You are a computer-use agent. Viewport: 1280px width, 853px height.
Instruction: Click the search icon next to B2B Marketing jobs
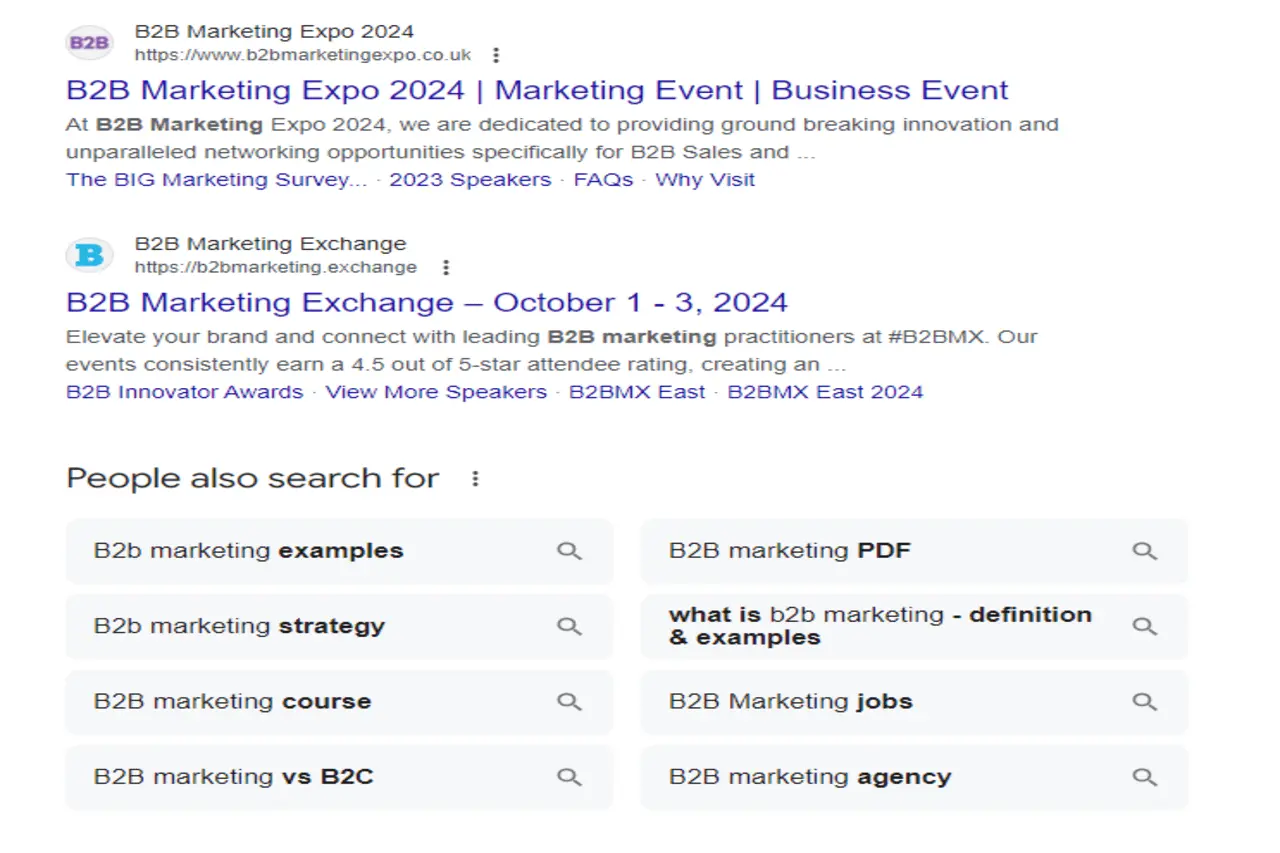click(1144, 702)
